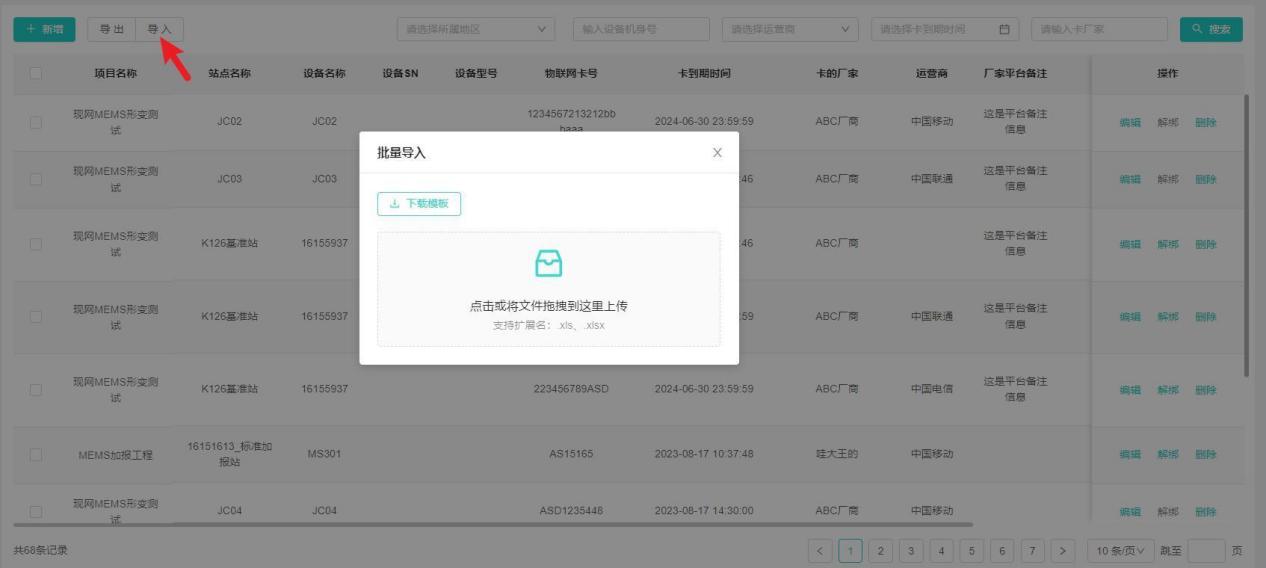Click the vertical scrollbar of the table
This screenshot has width=1266, height=568.
pos(1246,235)
